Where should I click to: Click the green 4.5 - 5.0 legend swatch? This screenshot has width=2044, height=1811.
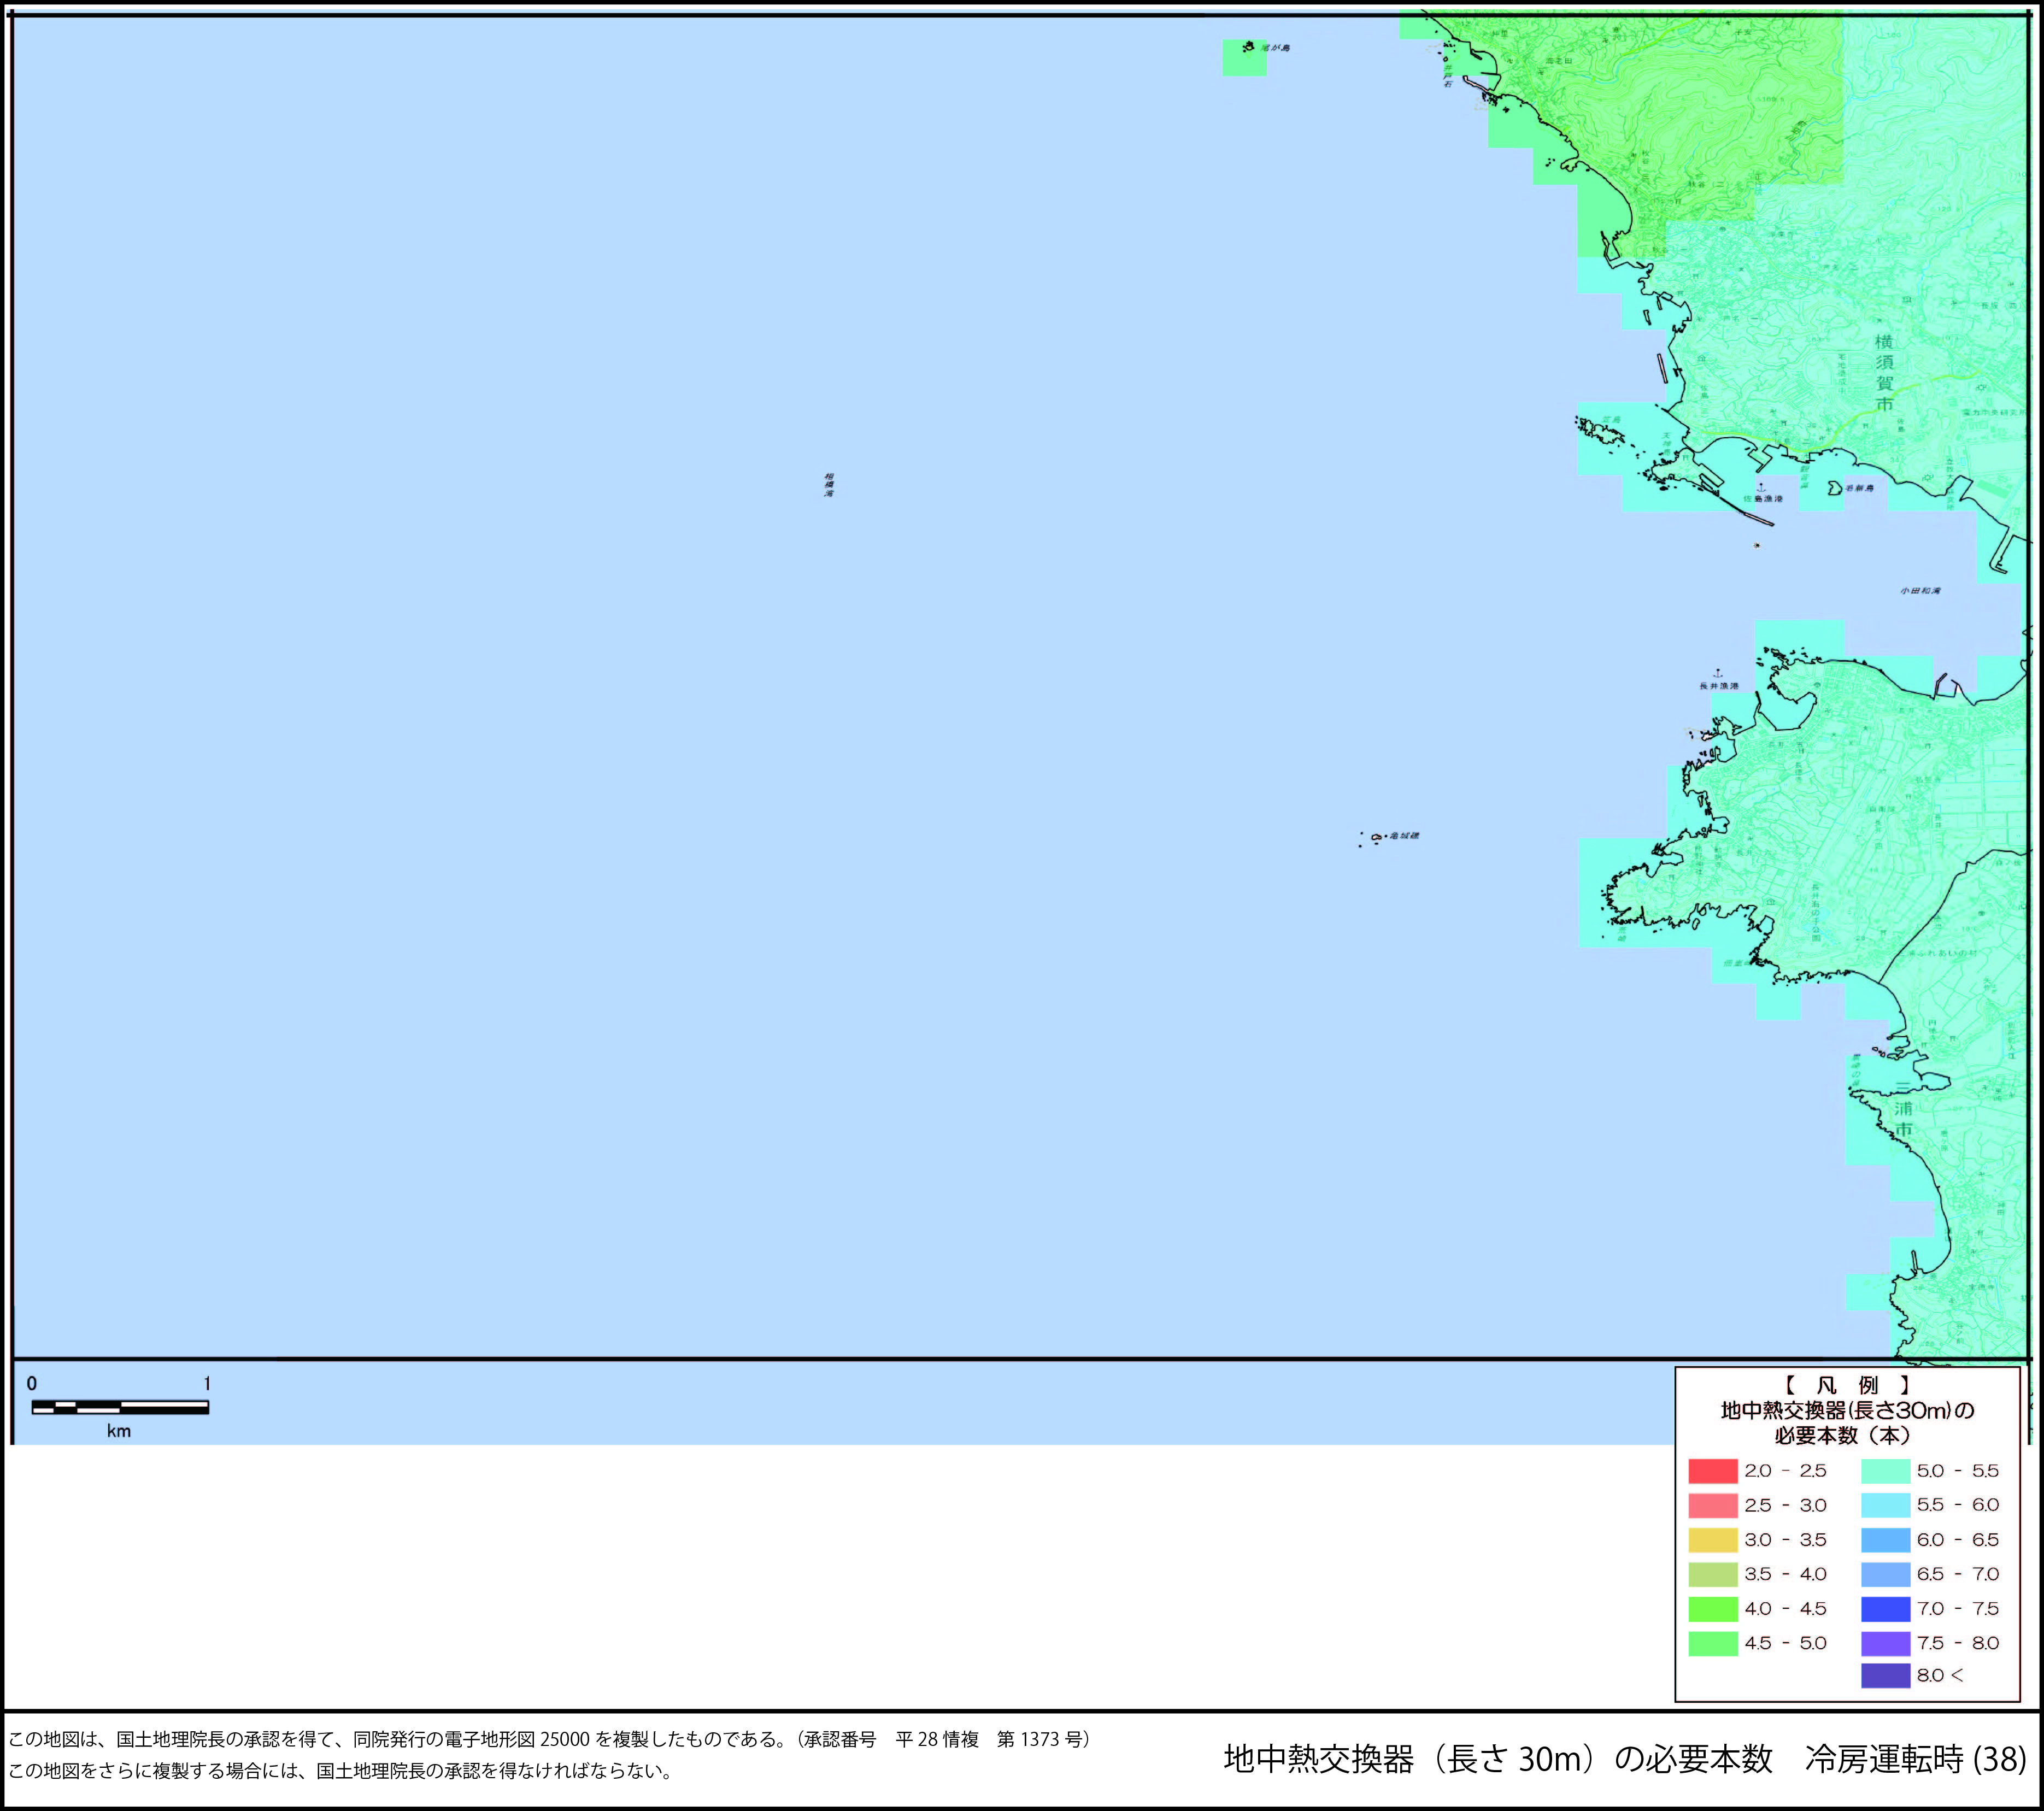pos(1713,1643)
